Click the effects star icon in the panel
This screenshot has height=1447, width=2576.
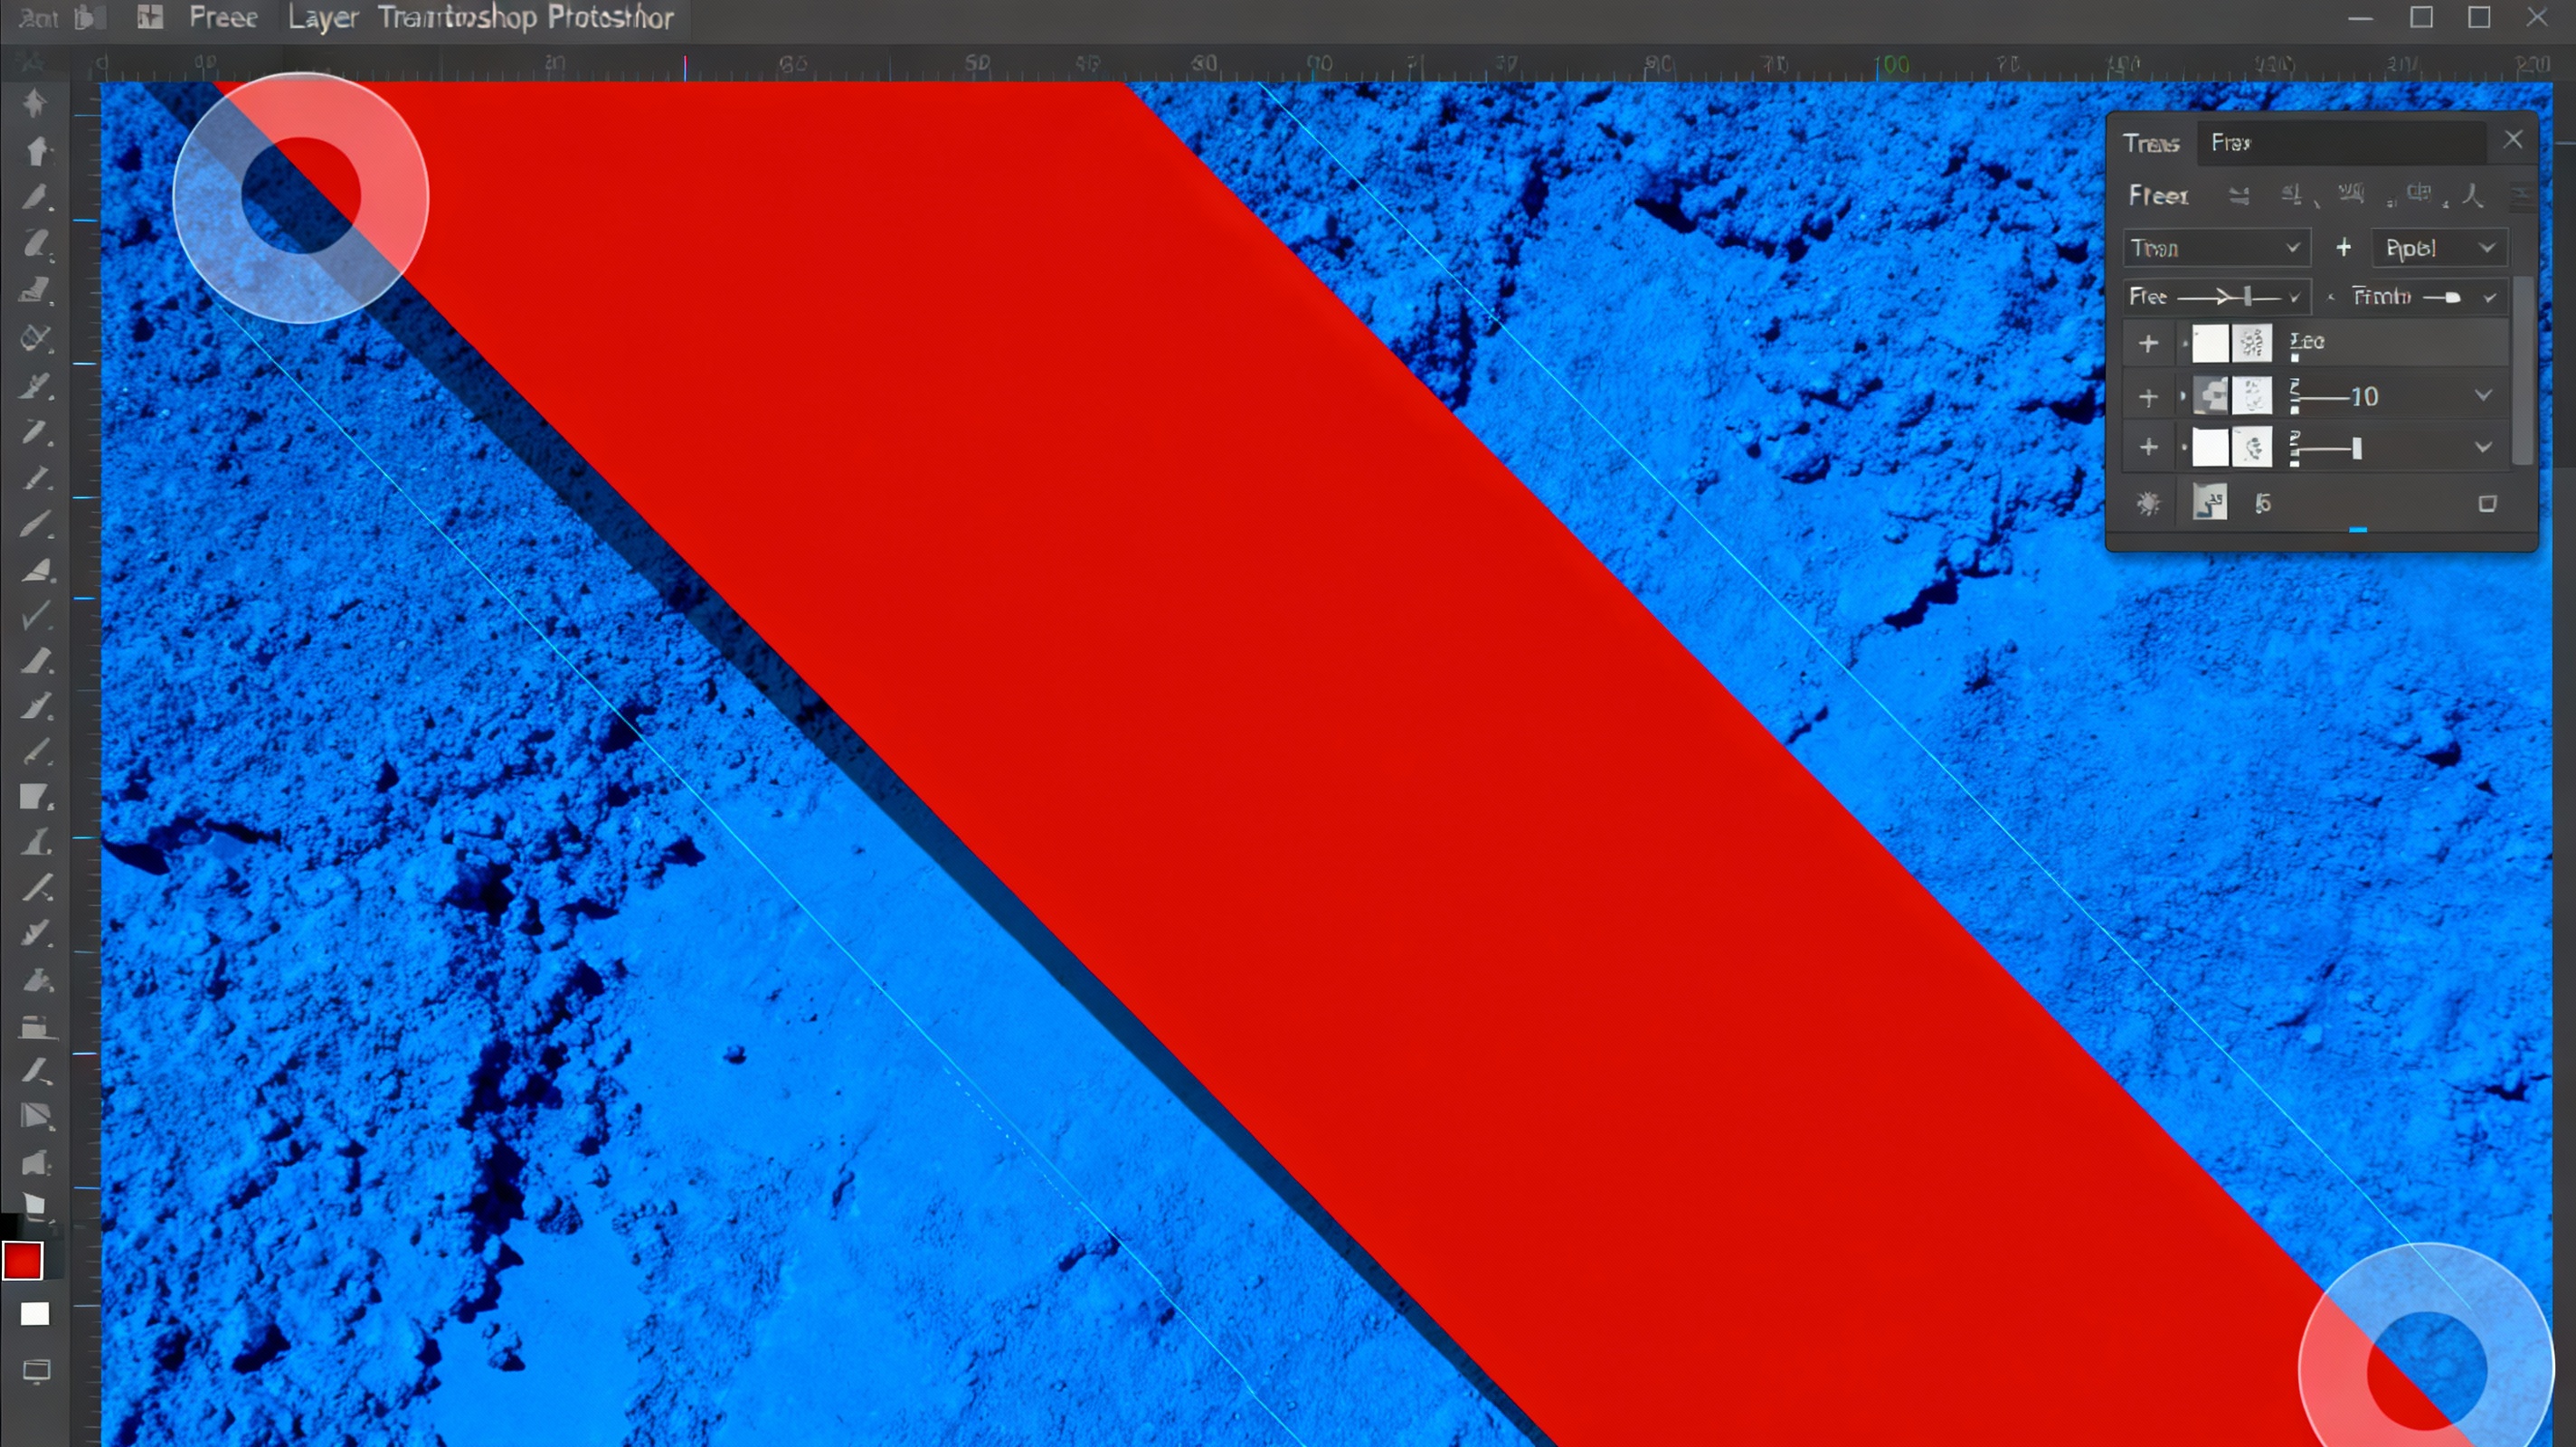pyautogui.click(x=2150, y=505)
